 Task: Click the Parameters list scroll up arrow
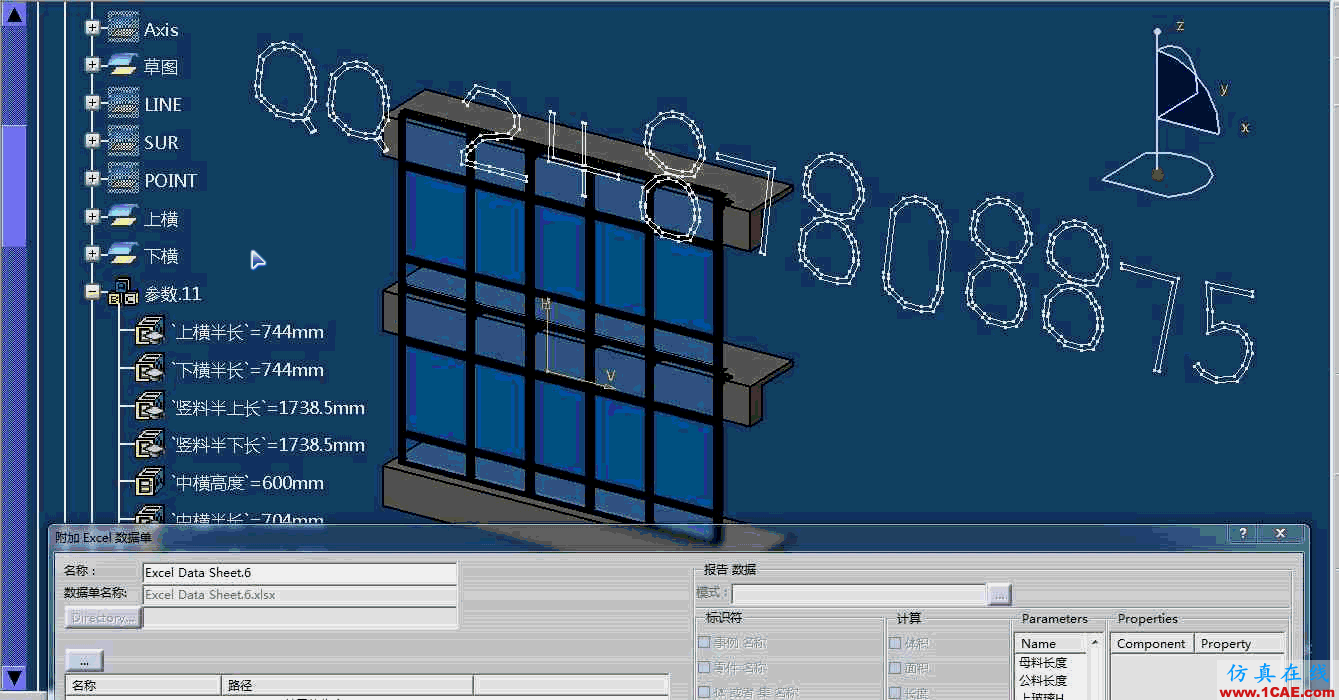[x=1095, y=643]
